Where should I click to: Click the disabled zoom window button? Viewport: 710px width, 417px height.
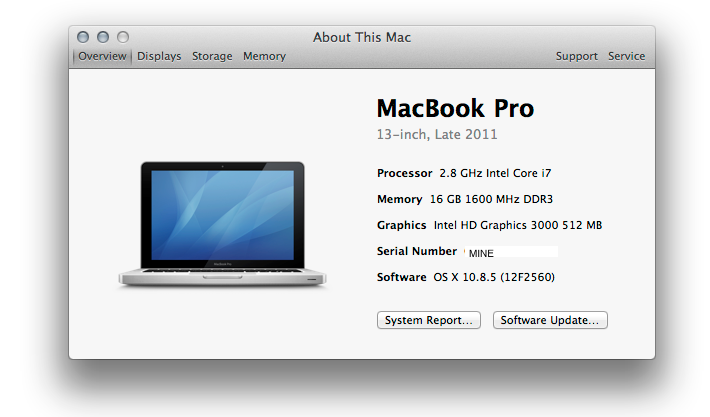(123, 37)
